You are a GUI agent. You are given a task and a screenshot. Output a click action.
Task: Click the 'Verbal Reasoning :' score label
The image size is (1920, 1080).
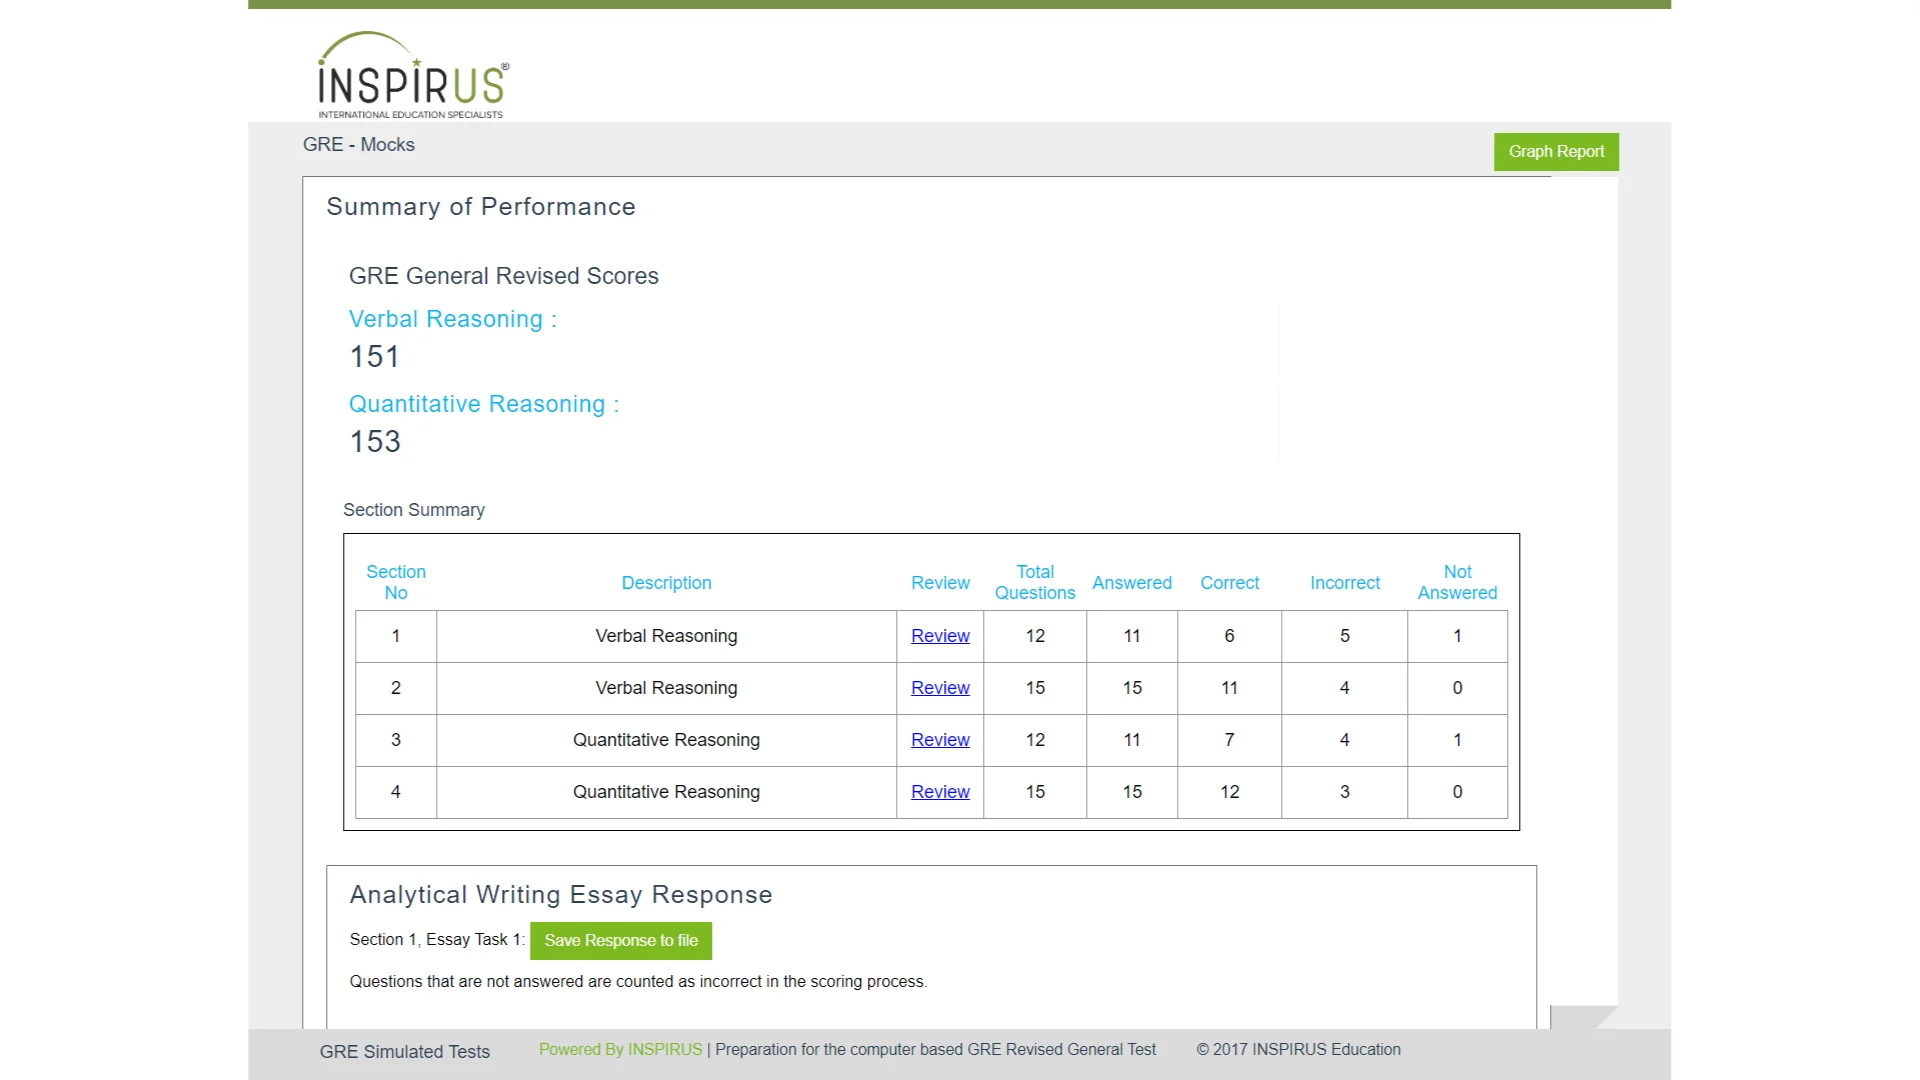pyautogui.click(x=453, y=319)
